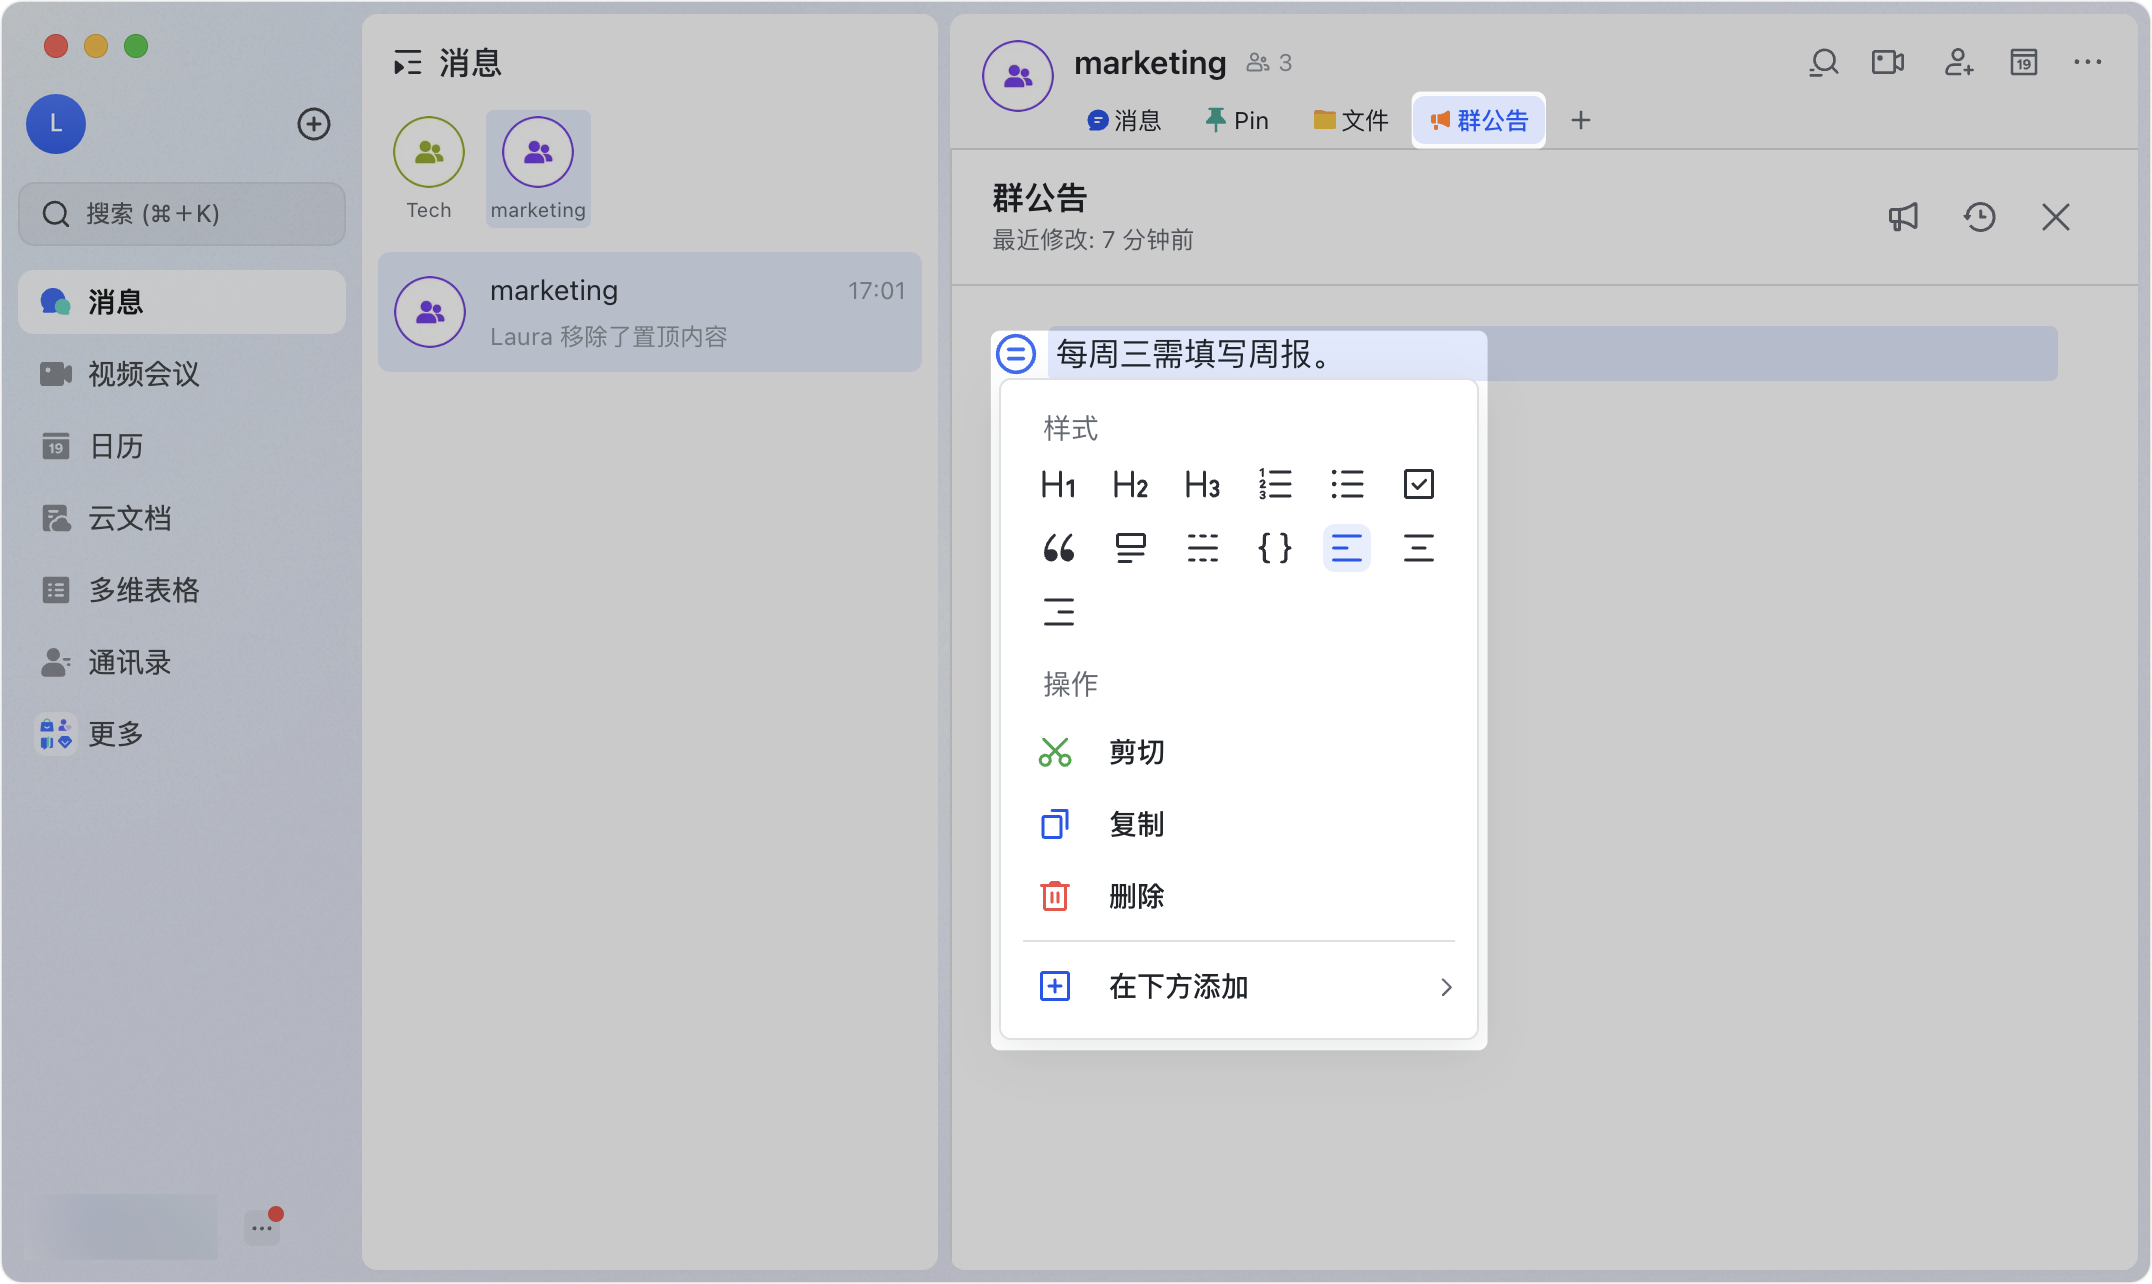Go to 消息 in the sidebar

(x=182, y=302)
